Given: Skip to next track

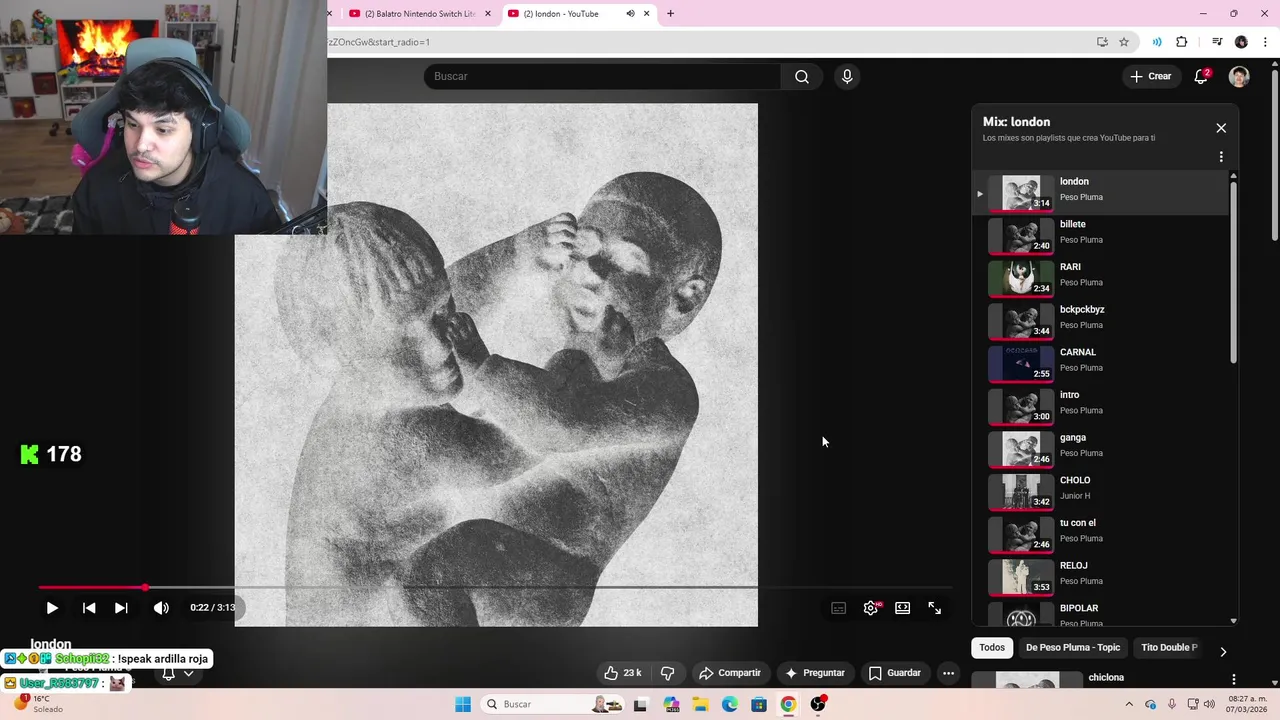Looking at the screenshot, I should pos(121,608).
